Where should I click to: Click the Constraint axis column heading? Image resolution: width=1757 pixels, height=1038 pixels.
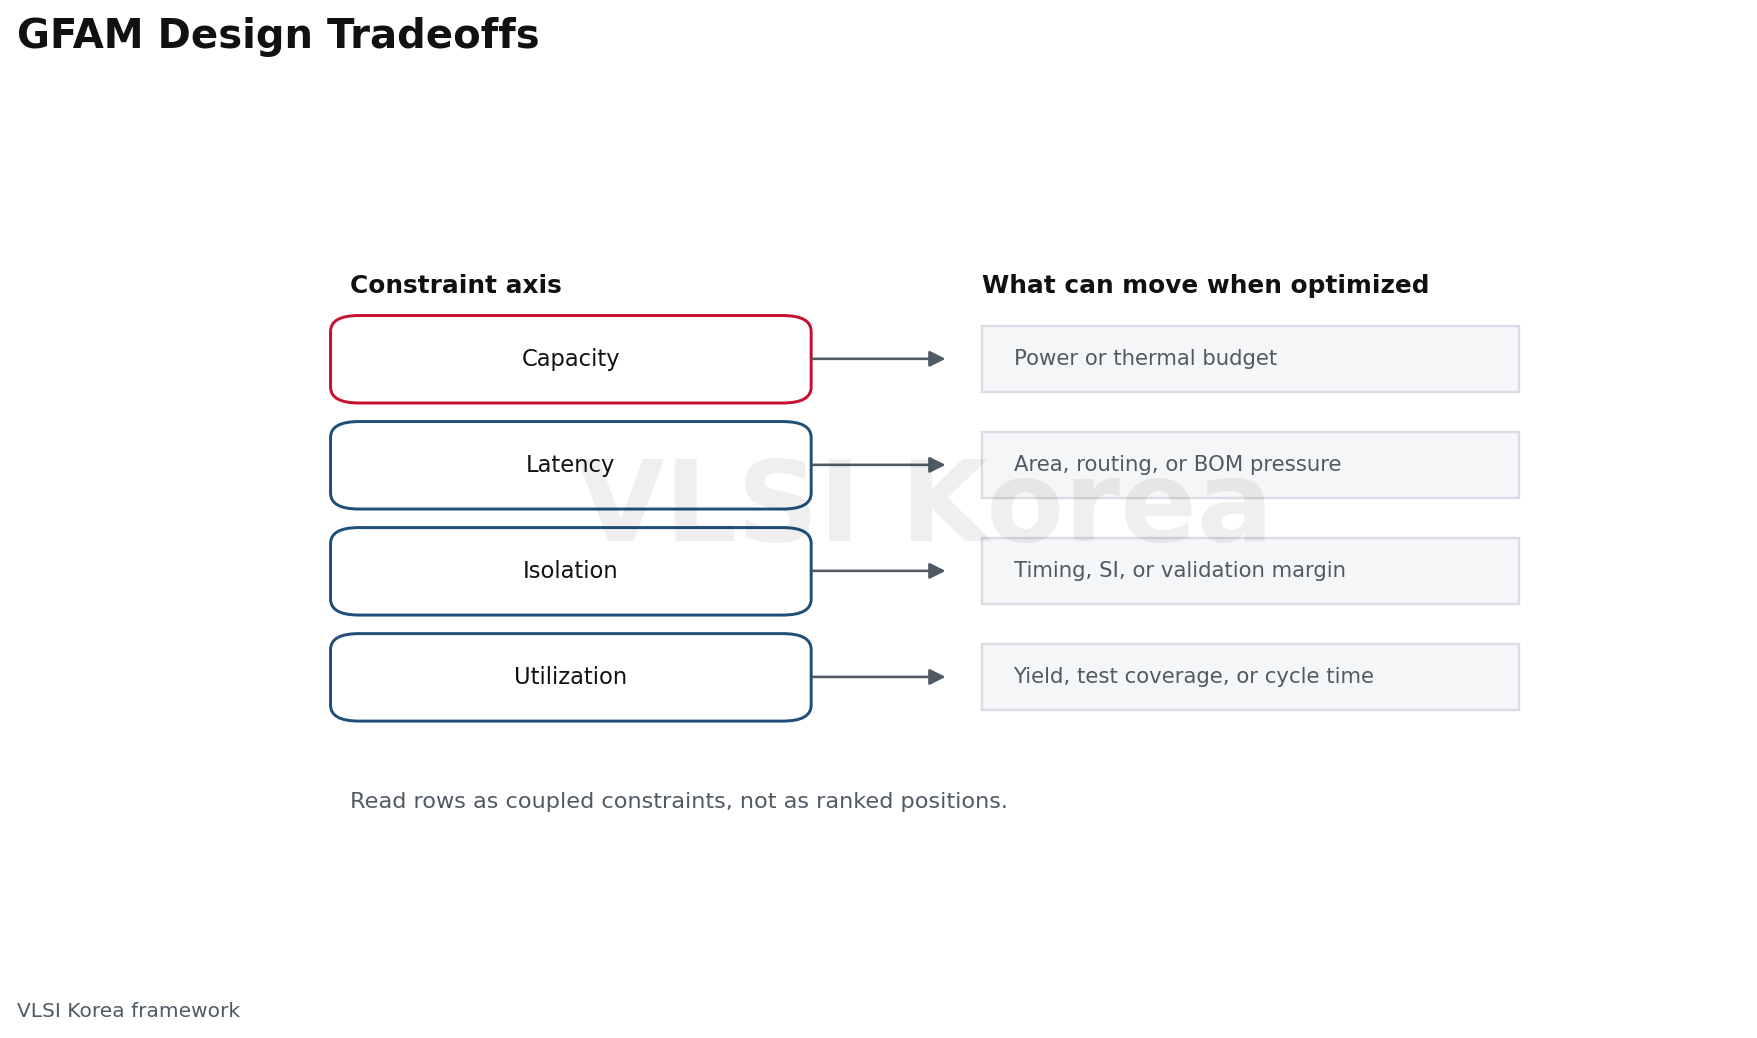[x=456, y=286]
